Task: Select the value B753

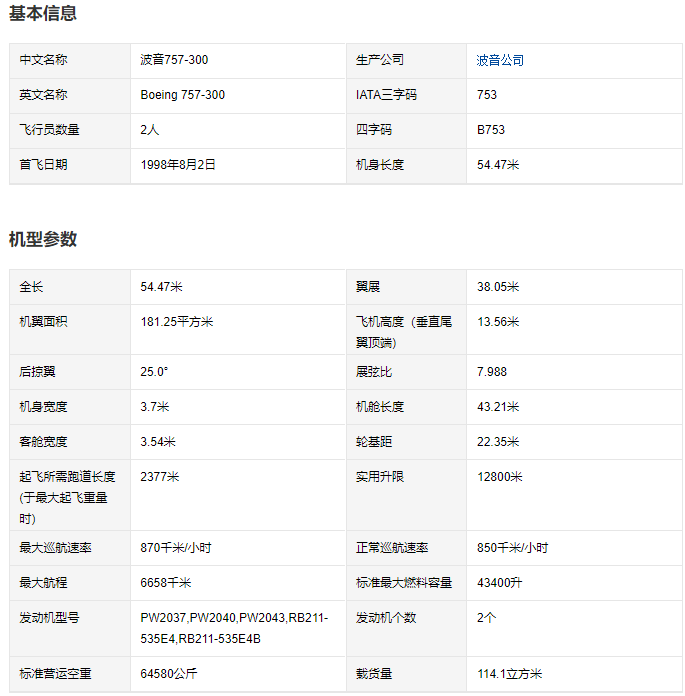Action: coord(491,130)
